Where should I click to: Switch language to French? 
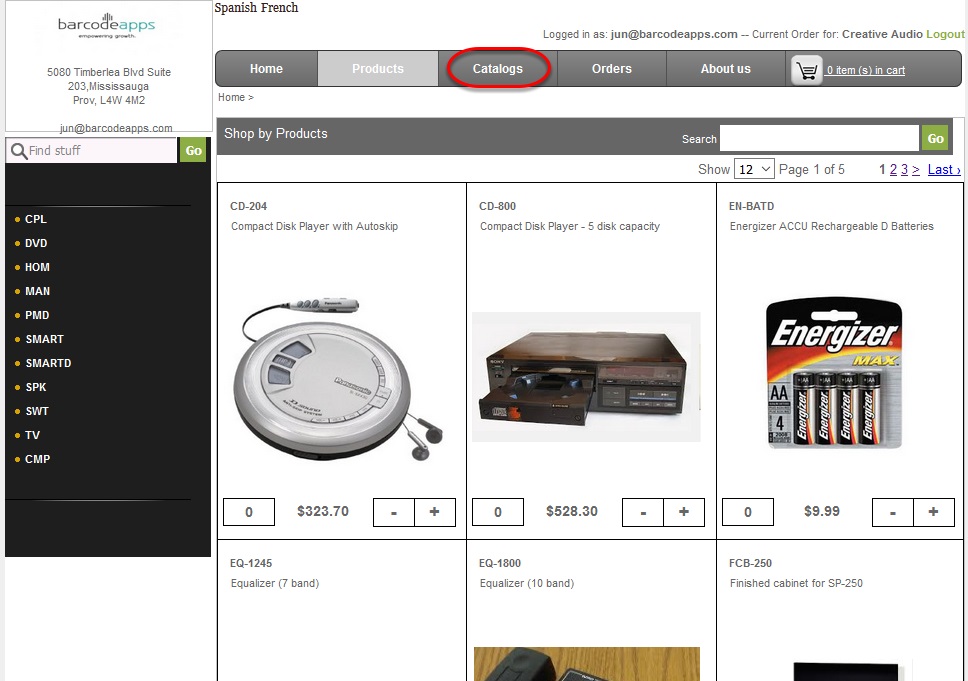pyautogui.click(x=279, y=7)
